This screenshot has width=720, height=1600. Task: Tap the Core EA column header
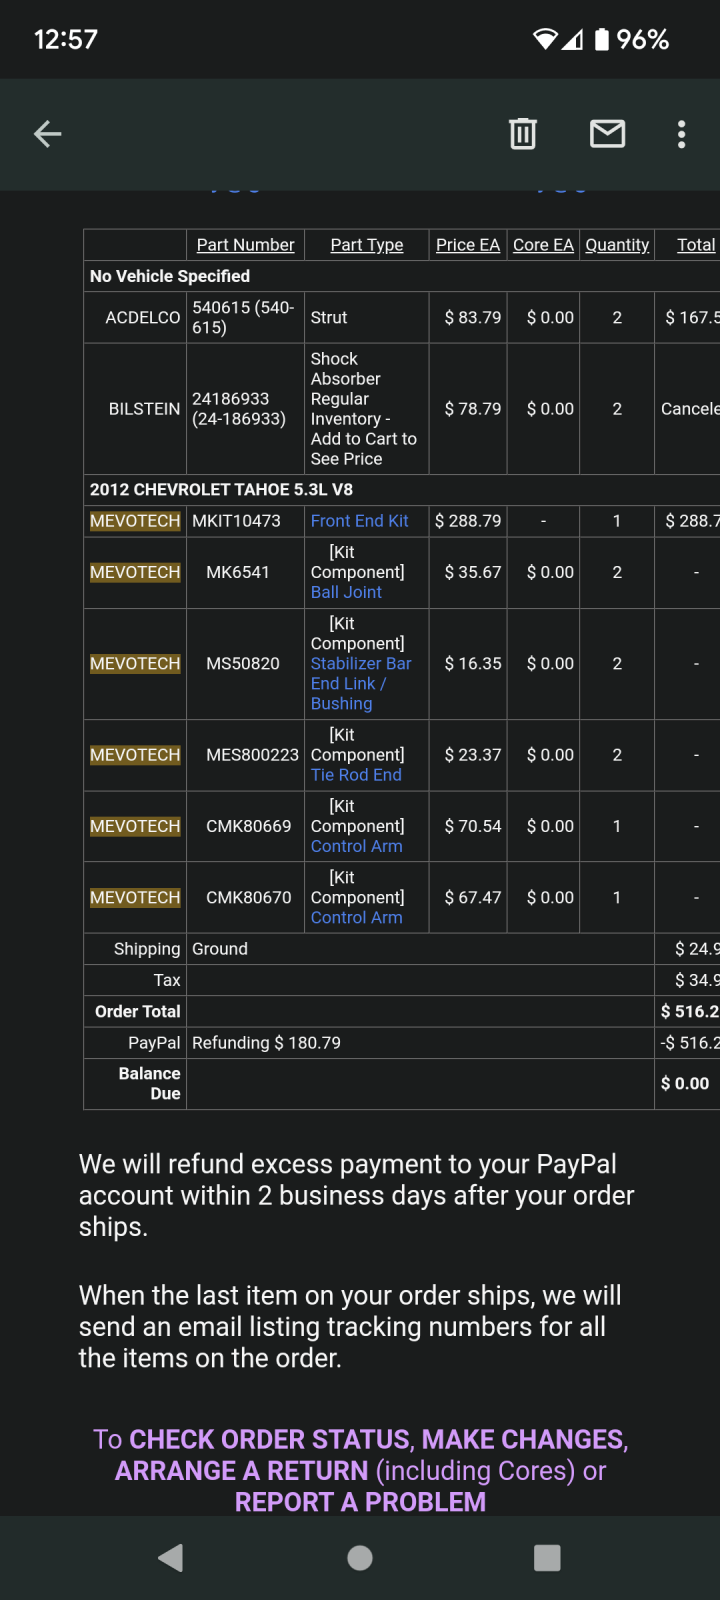tap(543, 245)
